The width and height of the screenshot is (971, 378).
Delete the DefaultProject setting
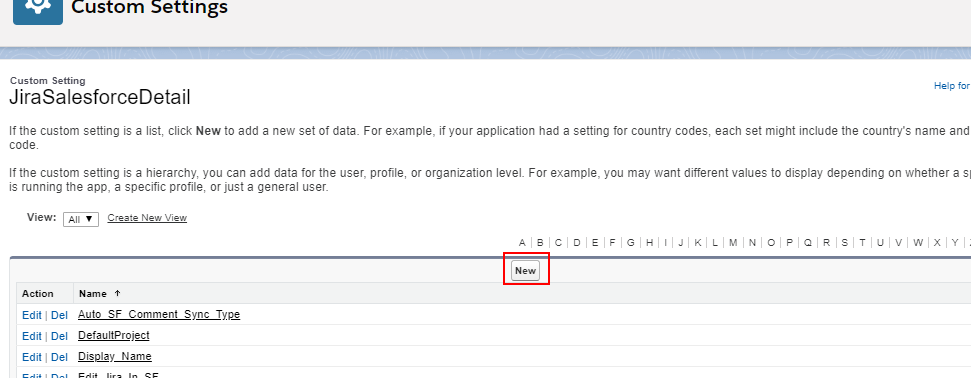coord(59,336)
